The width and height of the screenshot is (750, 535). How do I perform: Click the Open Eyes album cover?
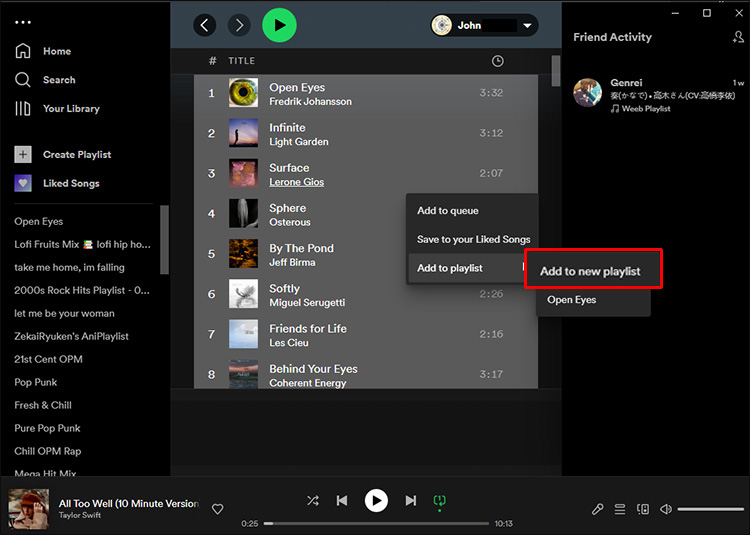click(243, 92)
